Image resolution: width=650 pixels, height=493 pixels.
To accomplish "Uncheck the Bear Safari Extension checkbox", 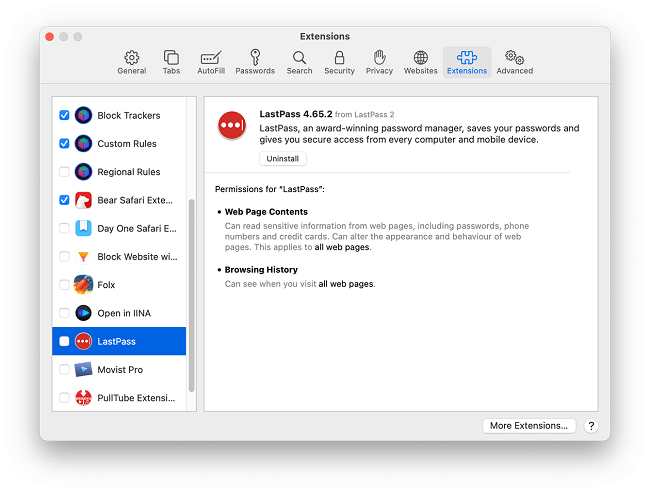I will pos(64,200).
